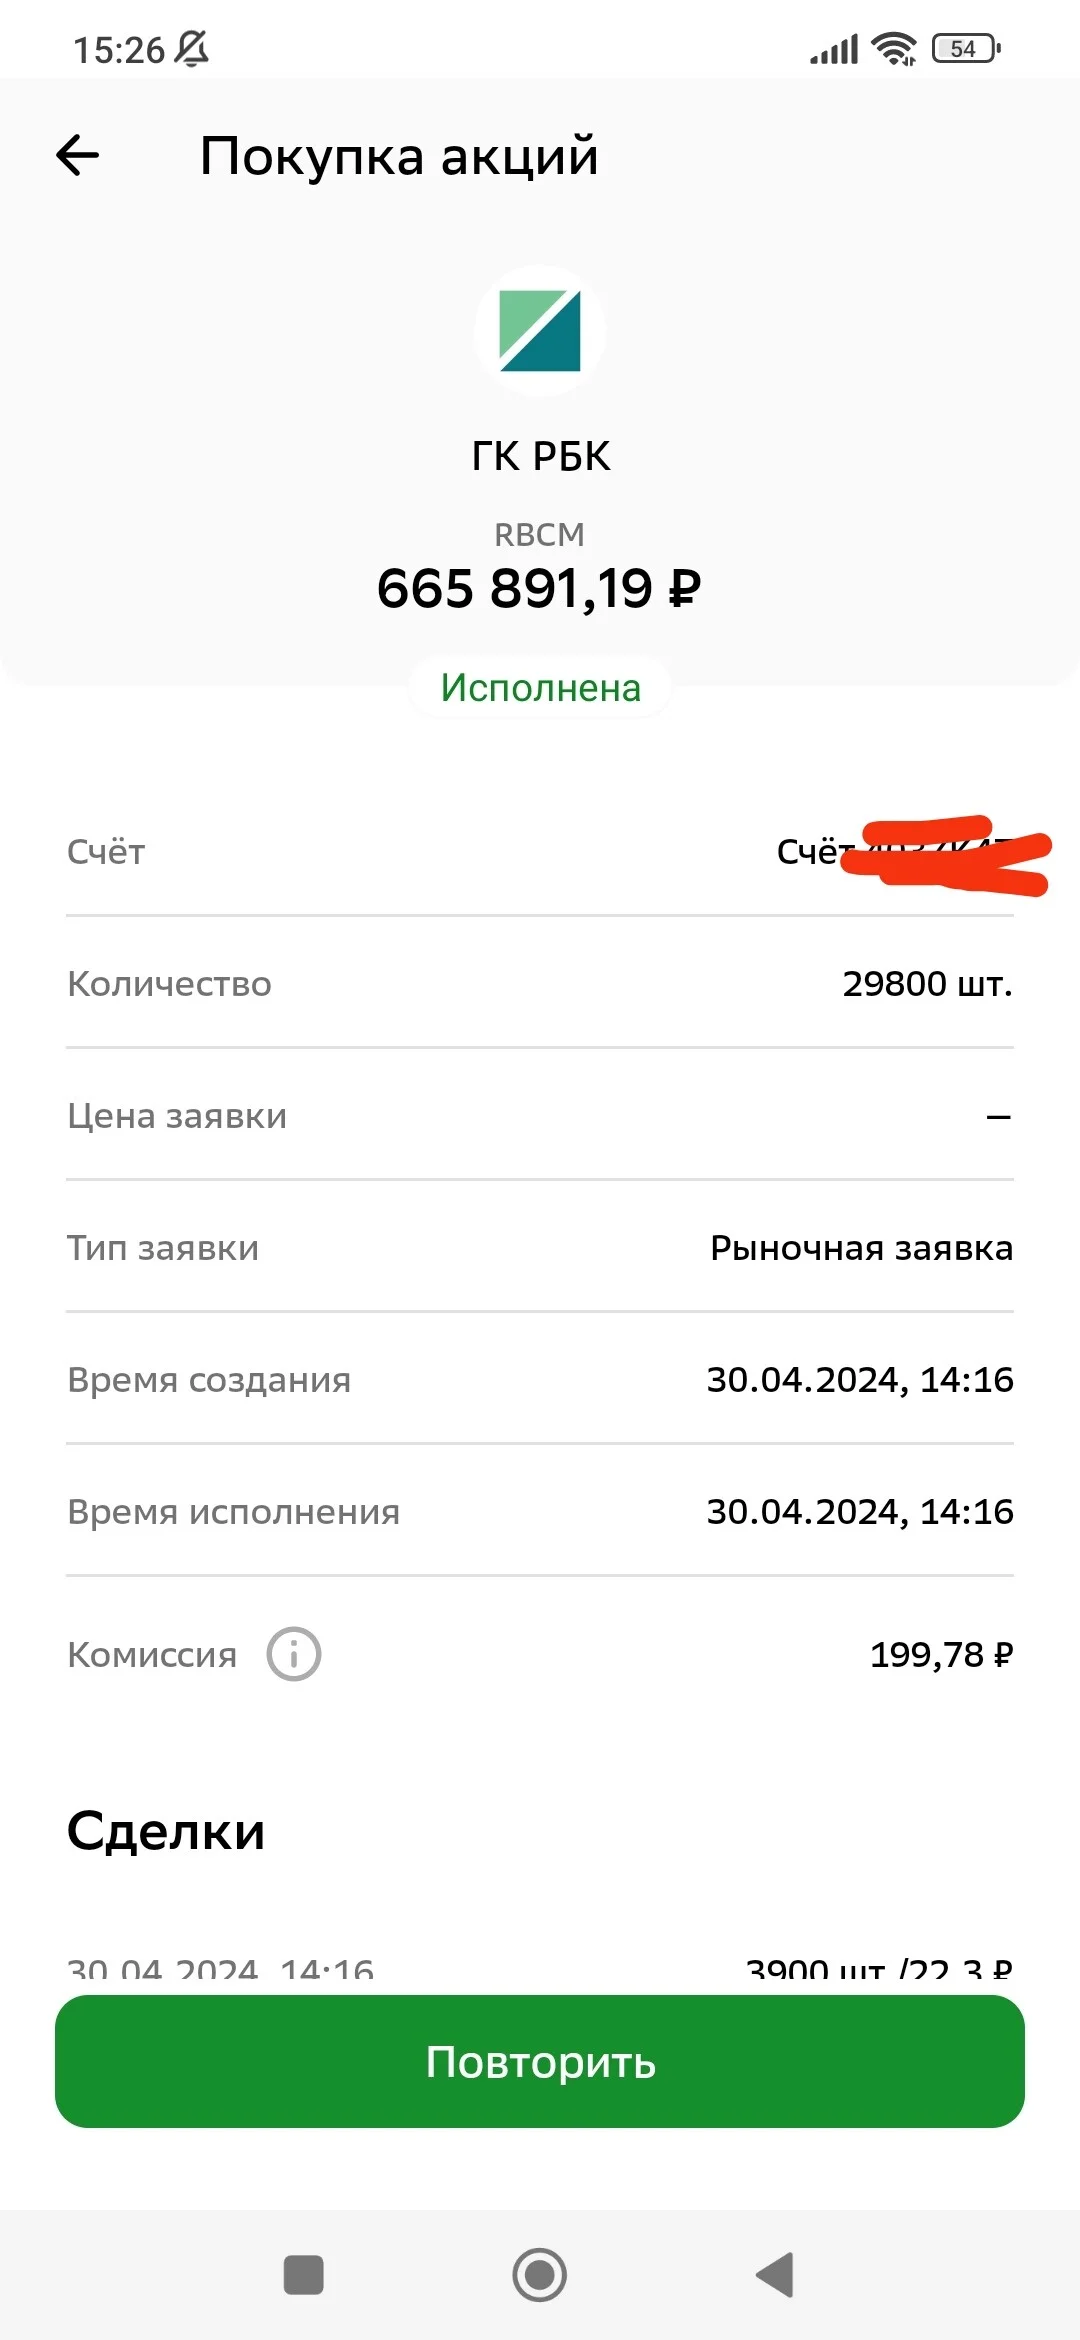
Task: Tap Android home circle button
Action: [x=540, y=2275]
